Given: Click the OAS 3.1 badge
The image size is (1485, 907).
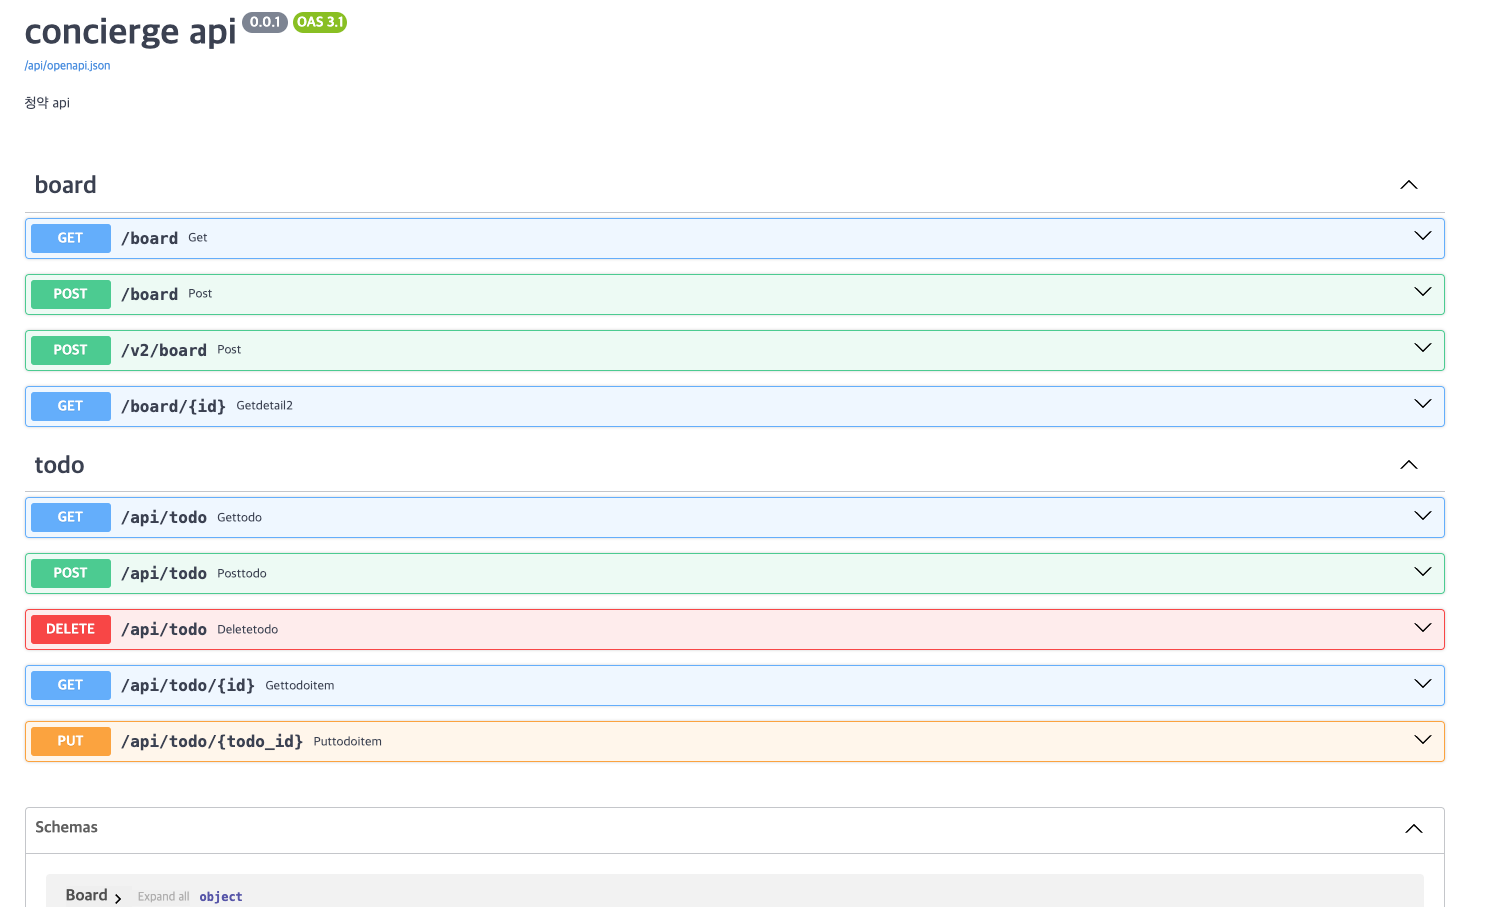Looking at the screenshot, I should point(320,22).
